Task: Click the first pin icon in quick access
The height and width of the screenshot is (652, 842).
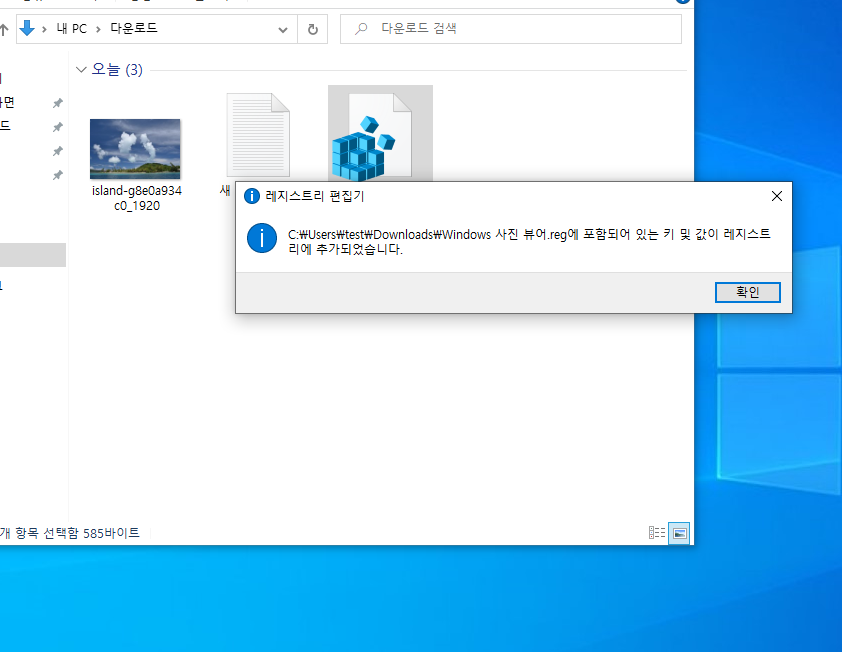Action: (57, 103)
